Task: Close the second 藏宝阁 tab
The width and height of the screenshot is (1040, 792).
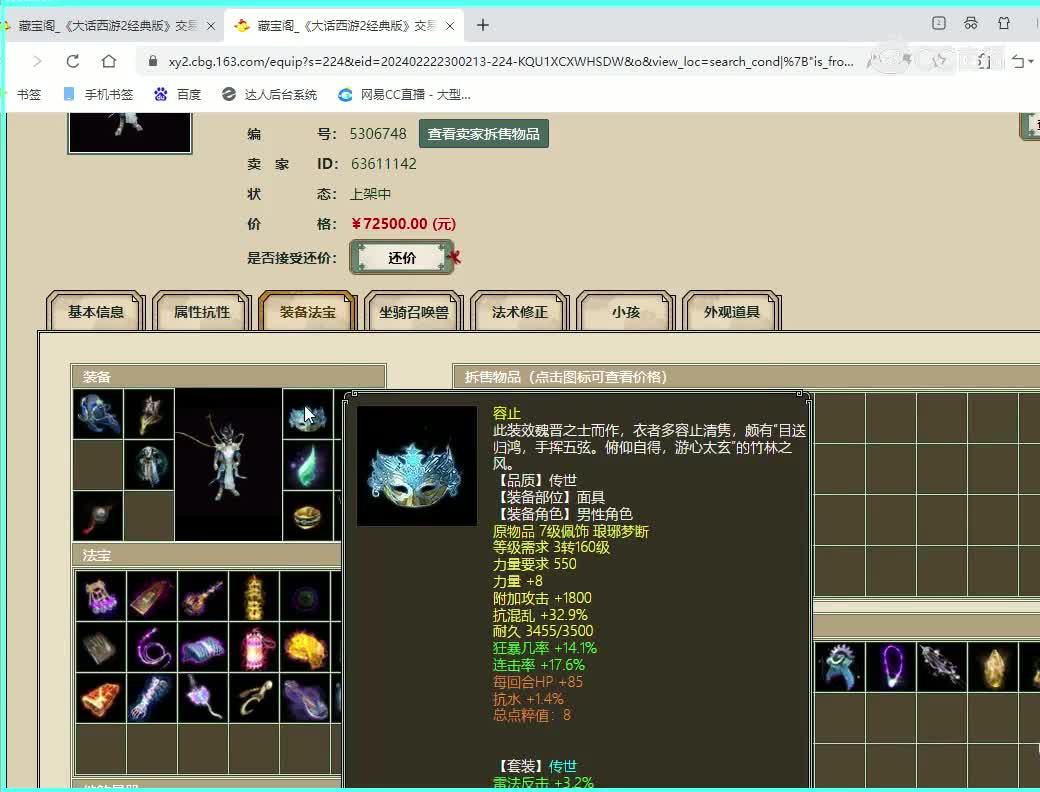Action: 450,26
